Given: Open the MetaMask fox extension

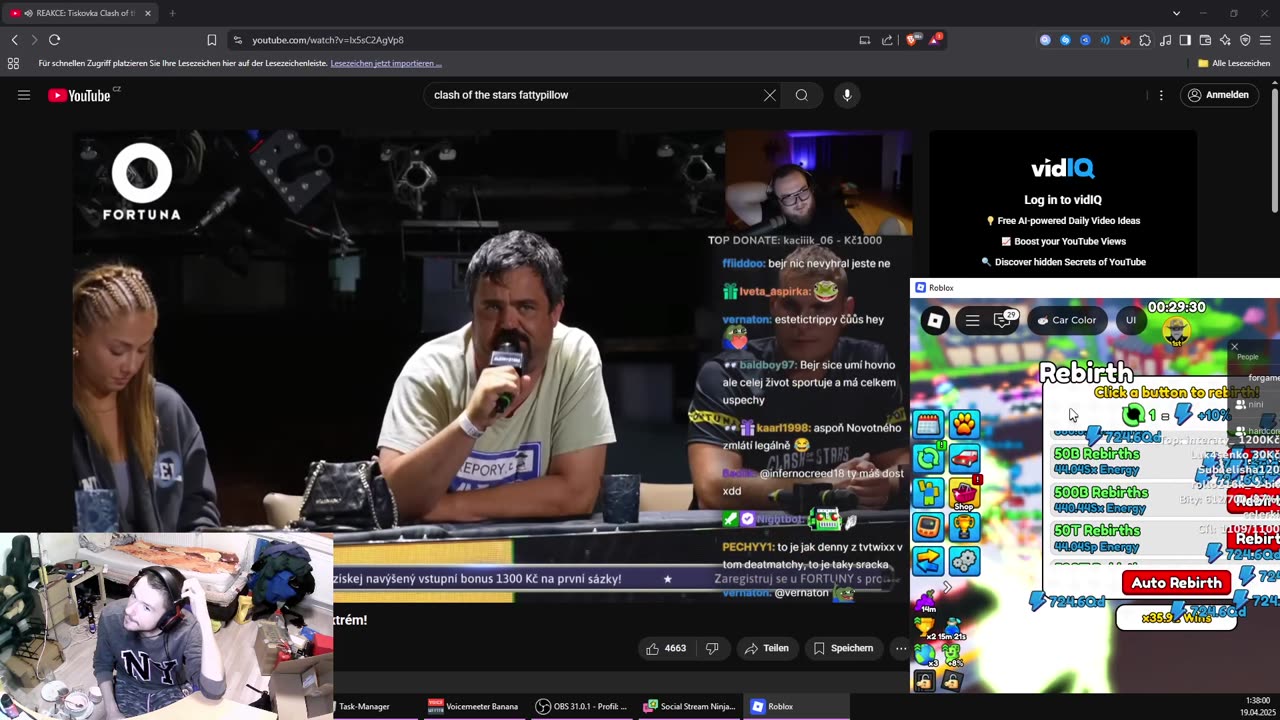Looking at the screenshot, I should [1125, 40].
